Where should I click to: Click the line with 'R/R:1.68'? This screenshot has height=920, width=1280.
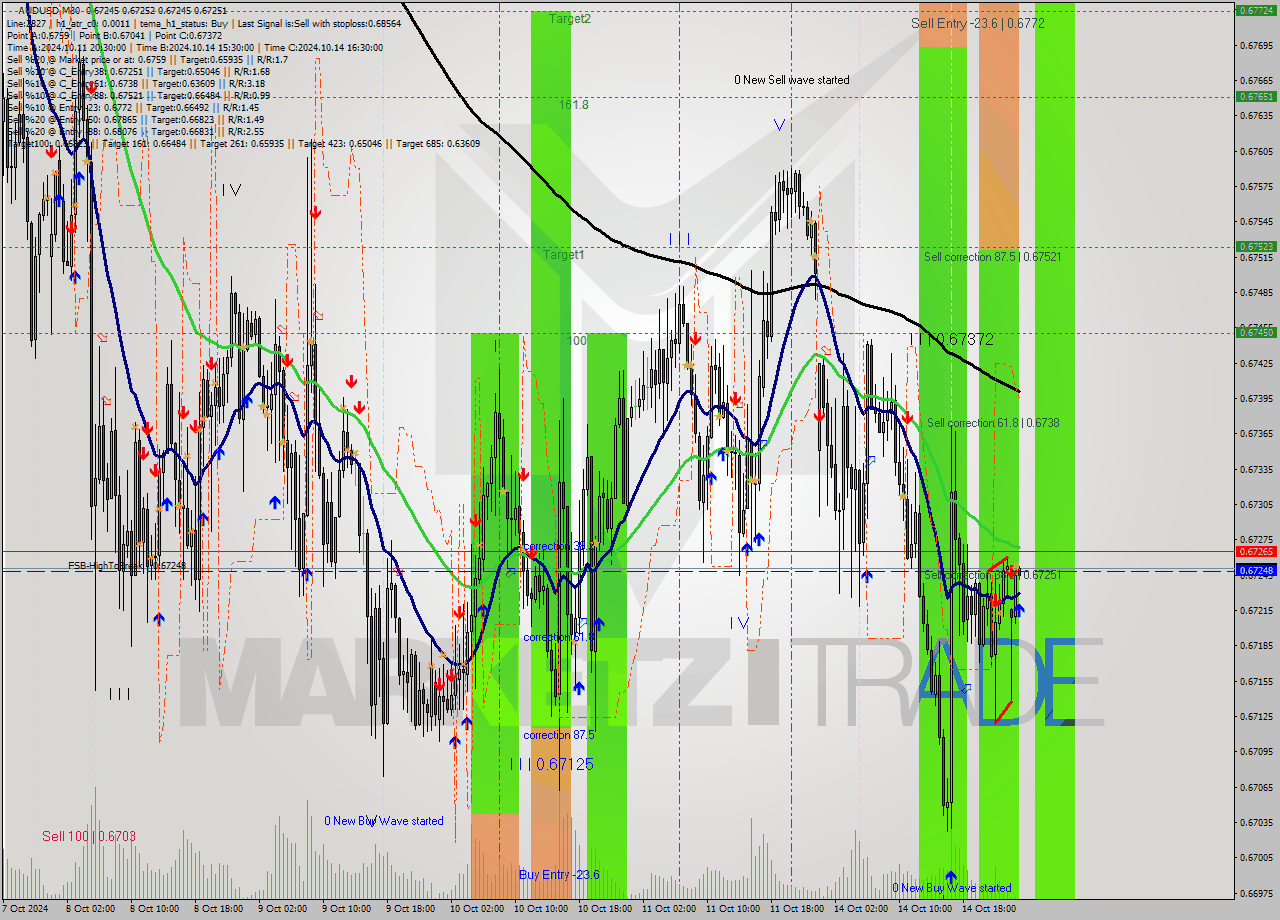tap(138, 72)
